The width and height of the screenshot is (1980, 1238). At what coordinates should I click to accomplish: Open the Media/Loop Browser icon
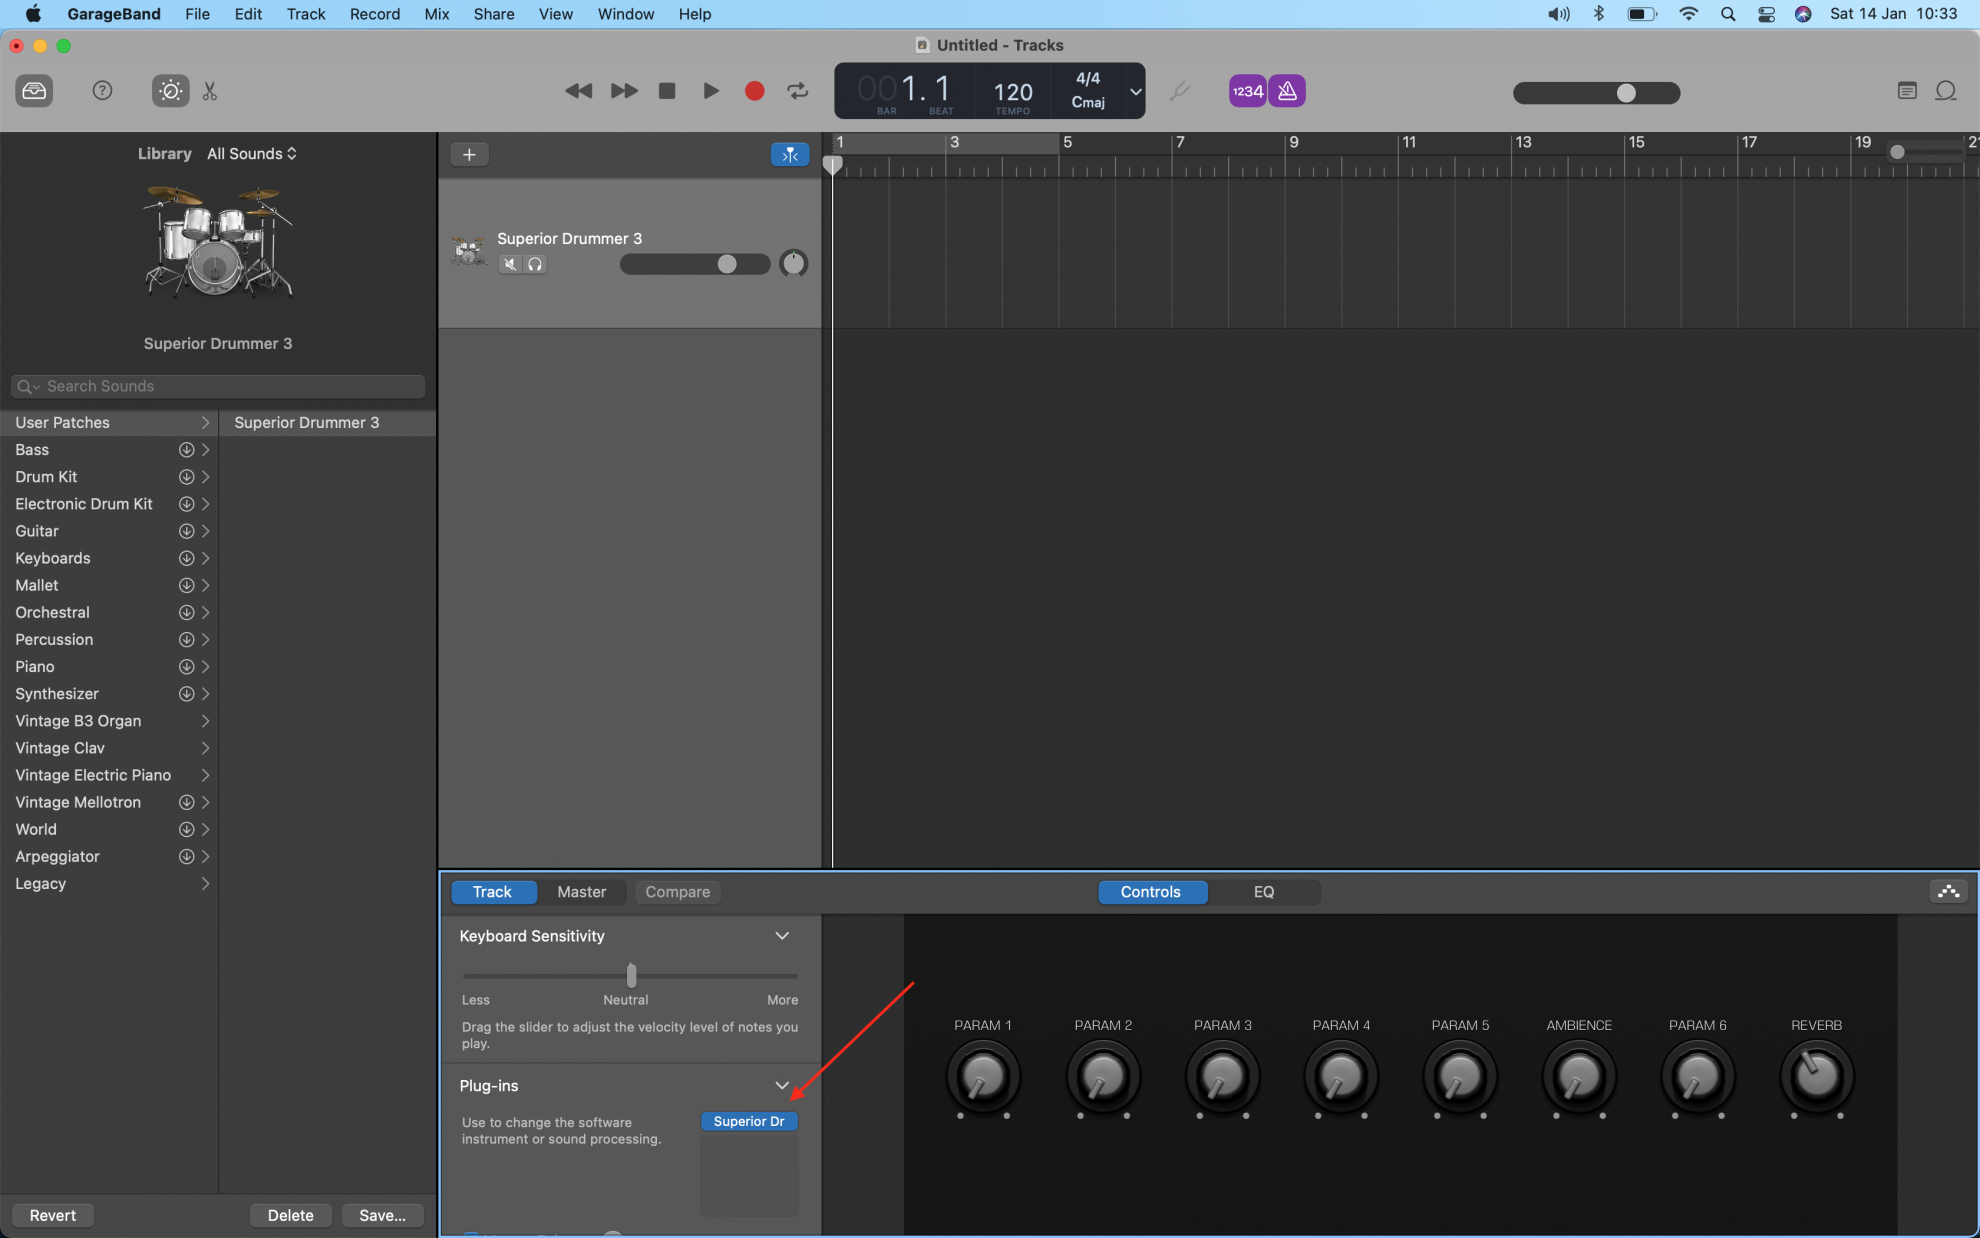tap(33, 90)
